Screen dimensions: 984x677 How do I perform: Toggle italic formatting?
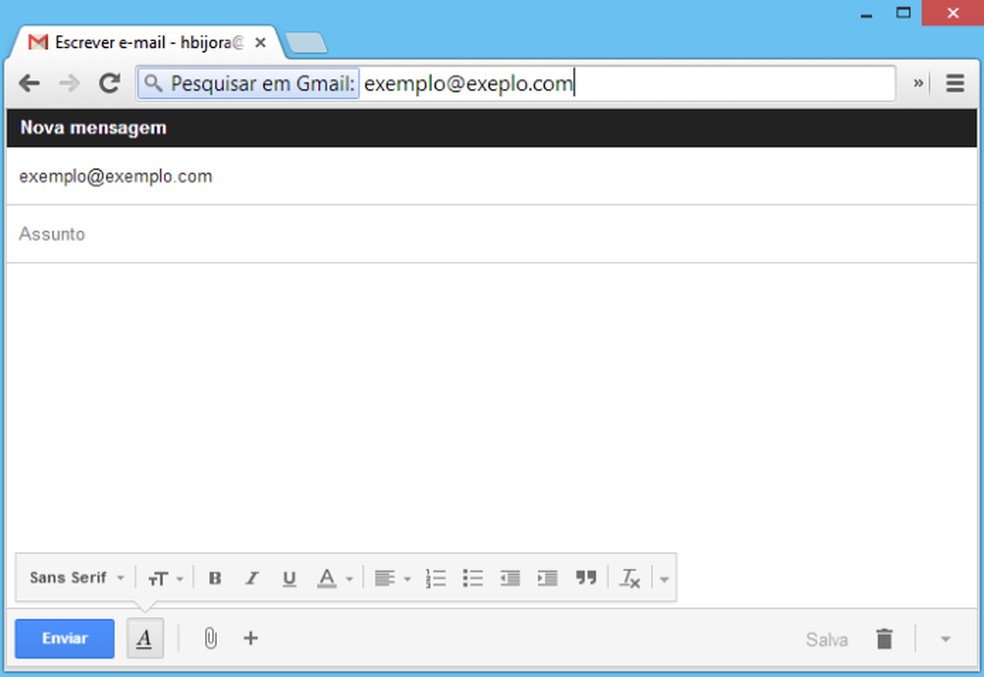(x=251, y=577)
